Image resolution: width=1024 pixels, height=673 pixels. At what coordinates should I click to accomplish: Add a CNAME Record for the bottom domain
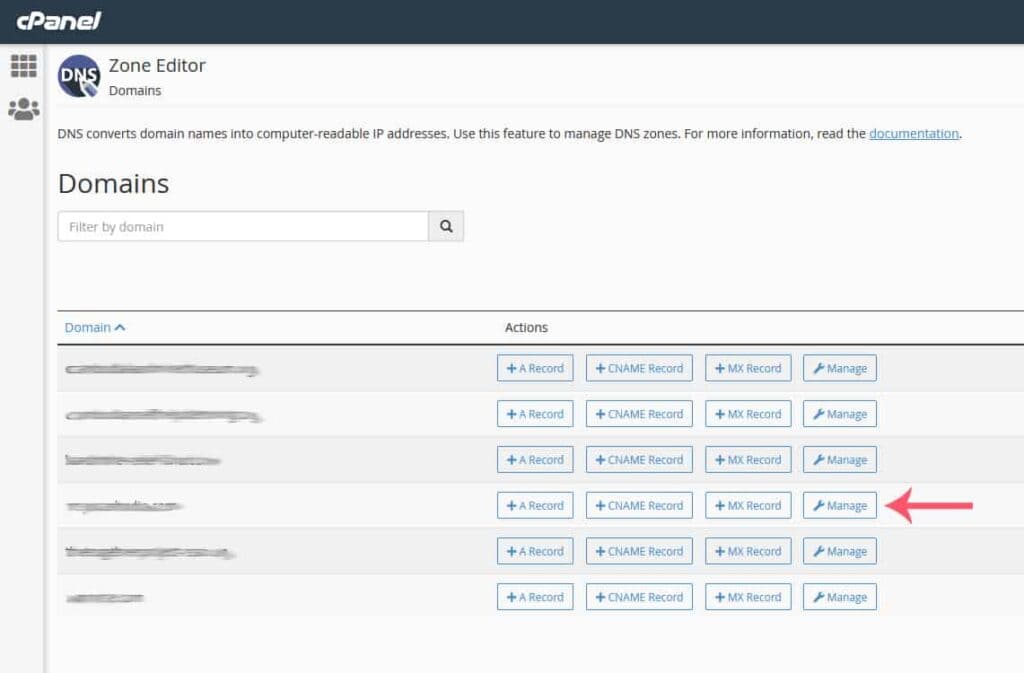(x=639, y=596)
